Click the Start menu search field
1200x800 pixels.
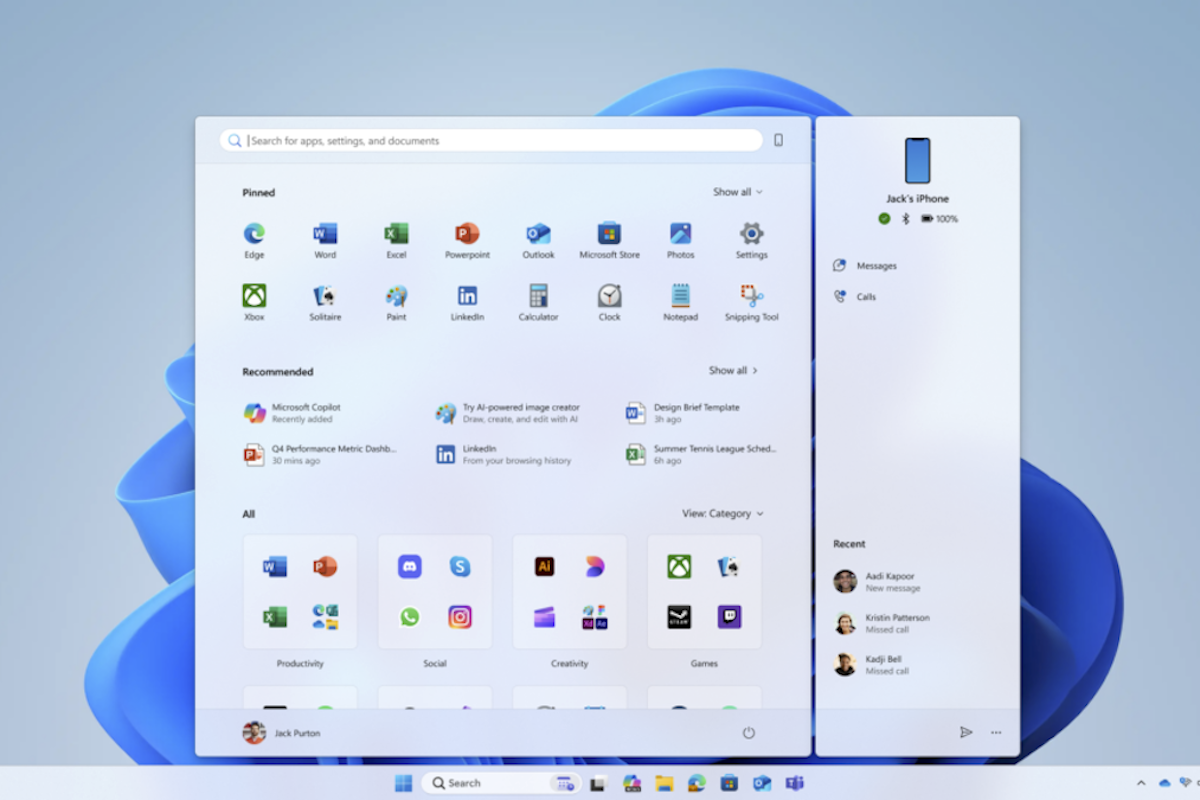tap(490, 140)
